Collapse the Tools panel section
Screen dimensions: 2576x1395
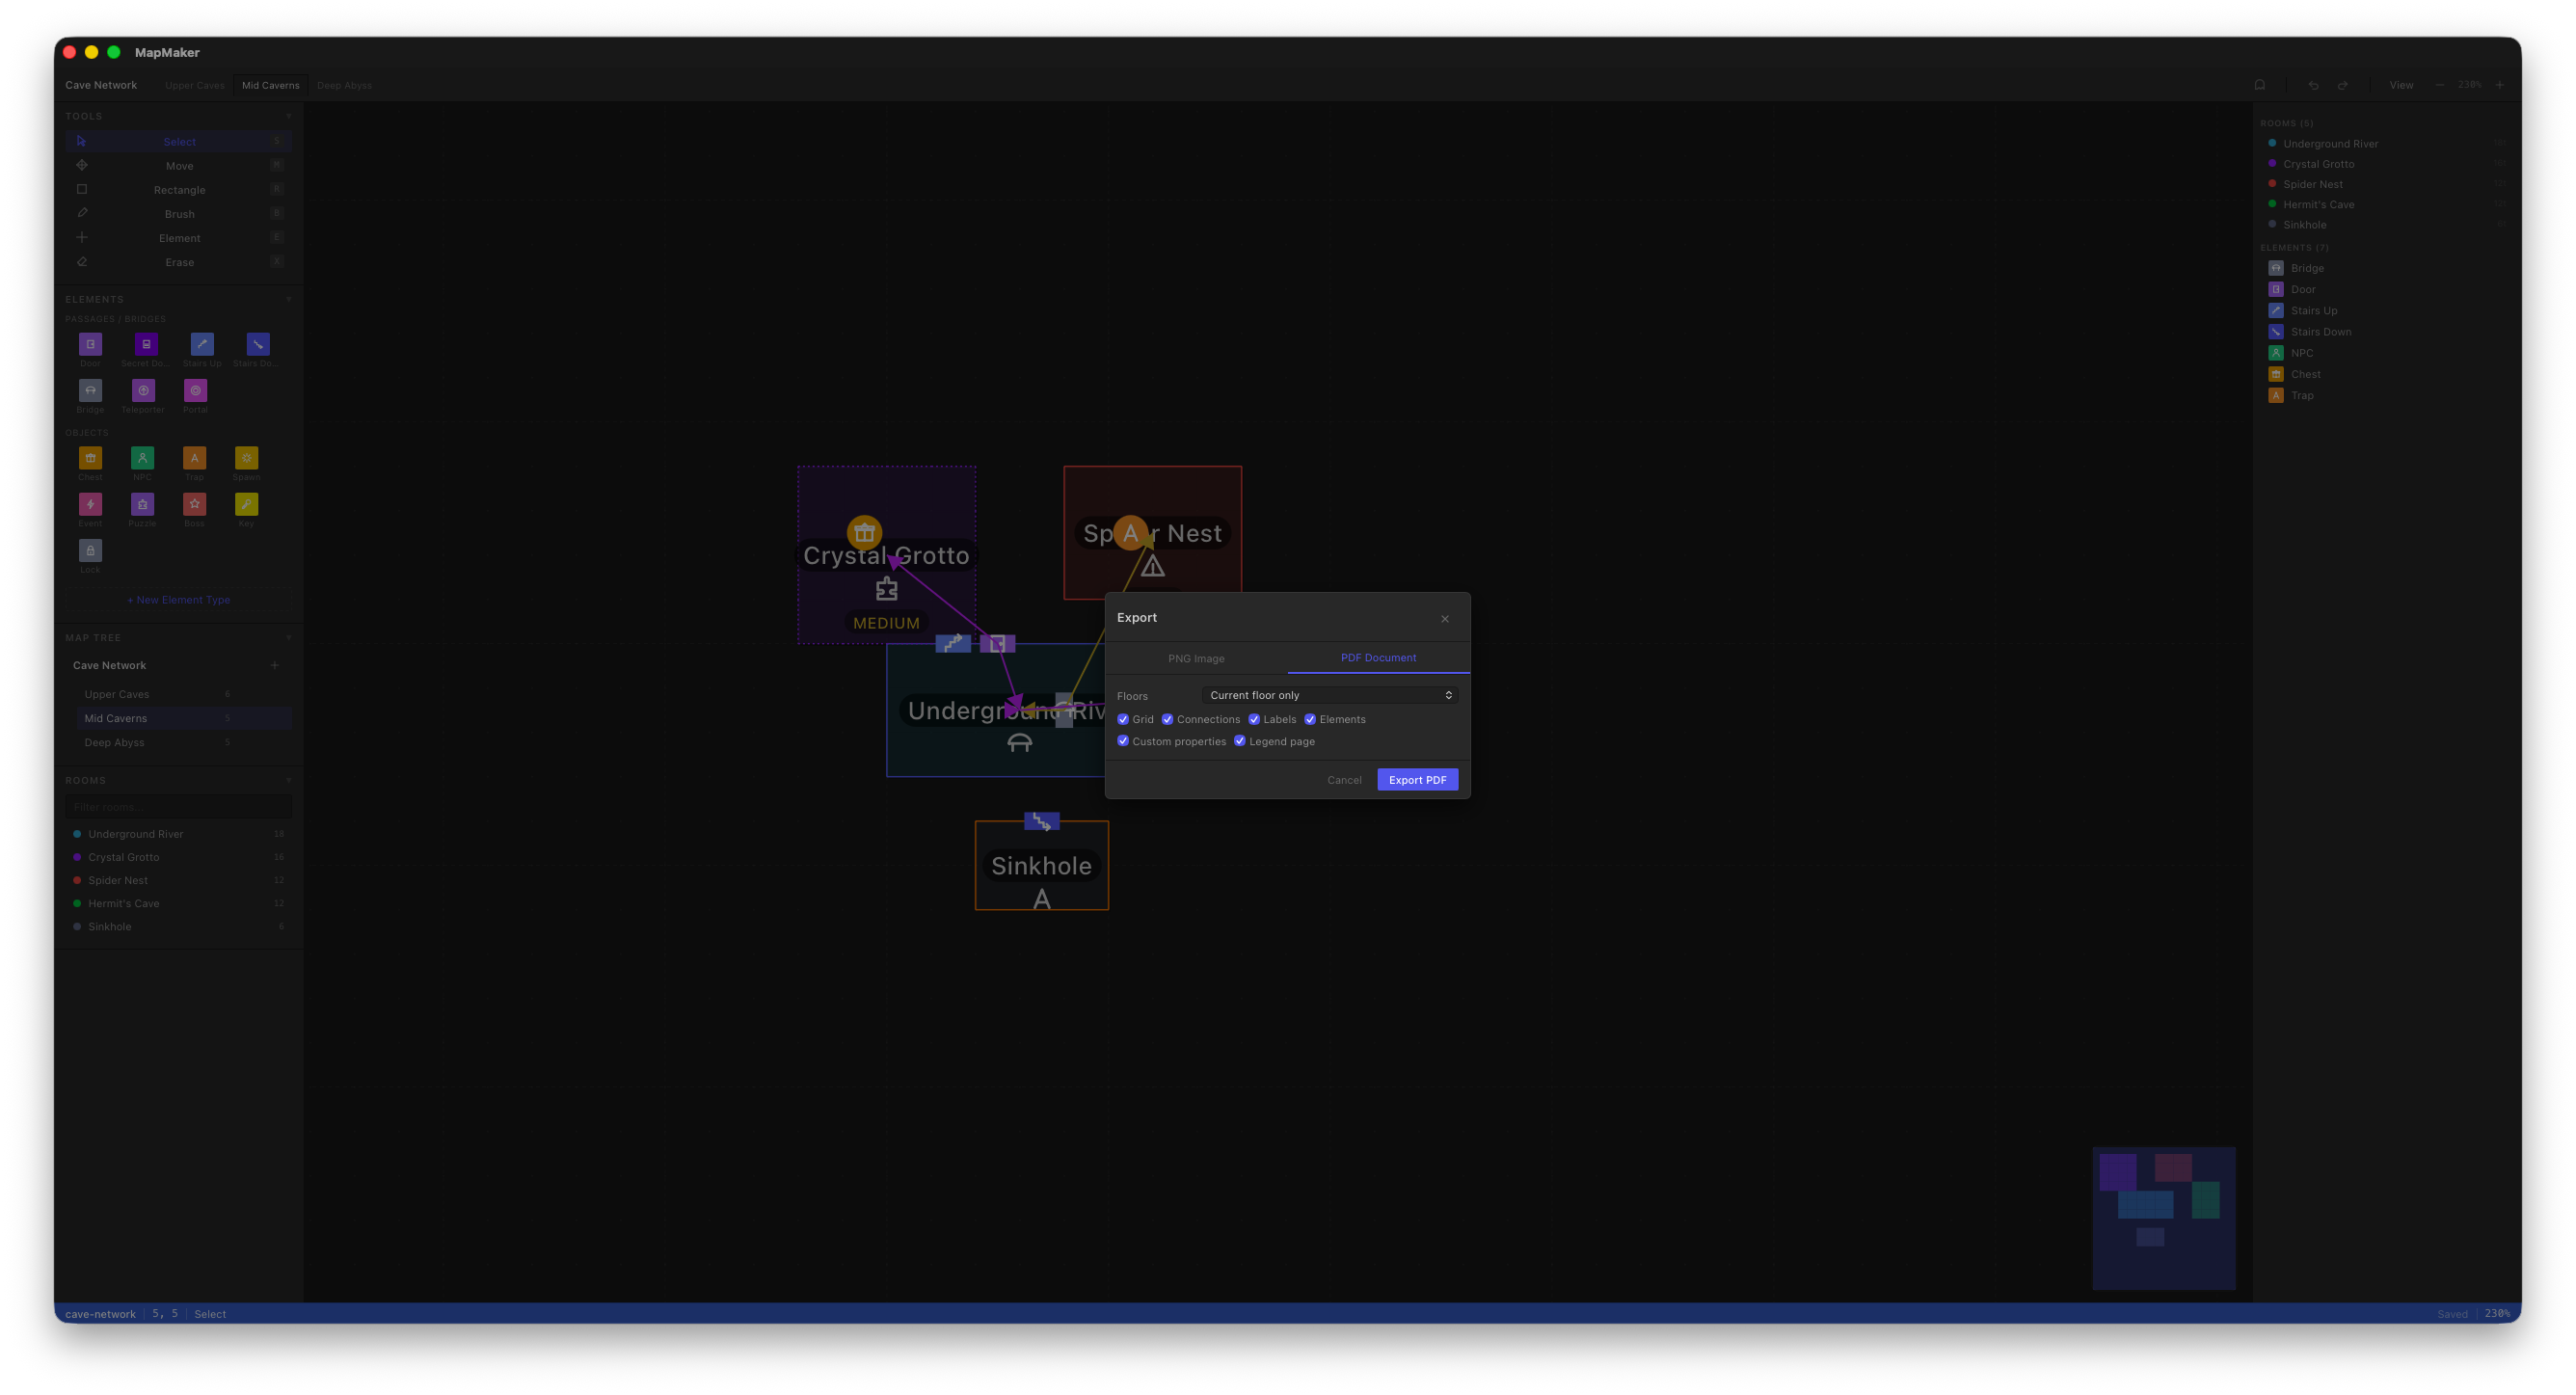[x=289, y=116]
